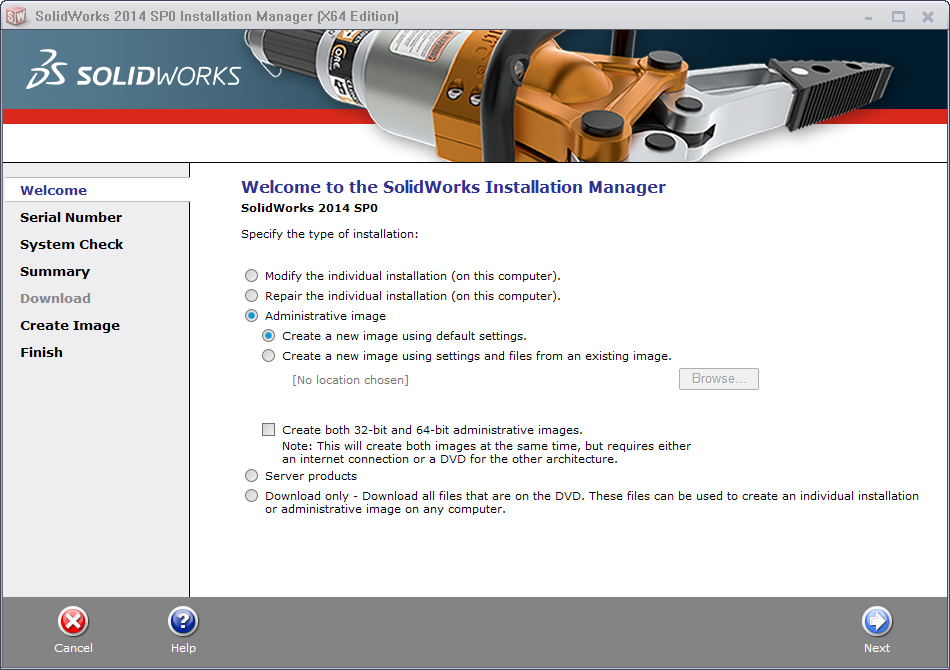
Task: Click 'Specify the type of installation' text
Action: coord(330,234)
